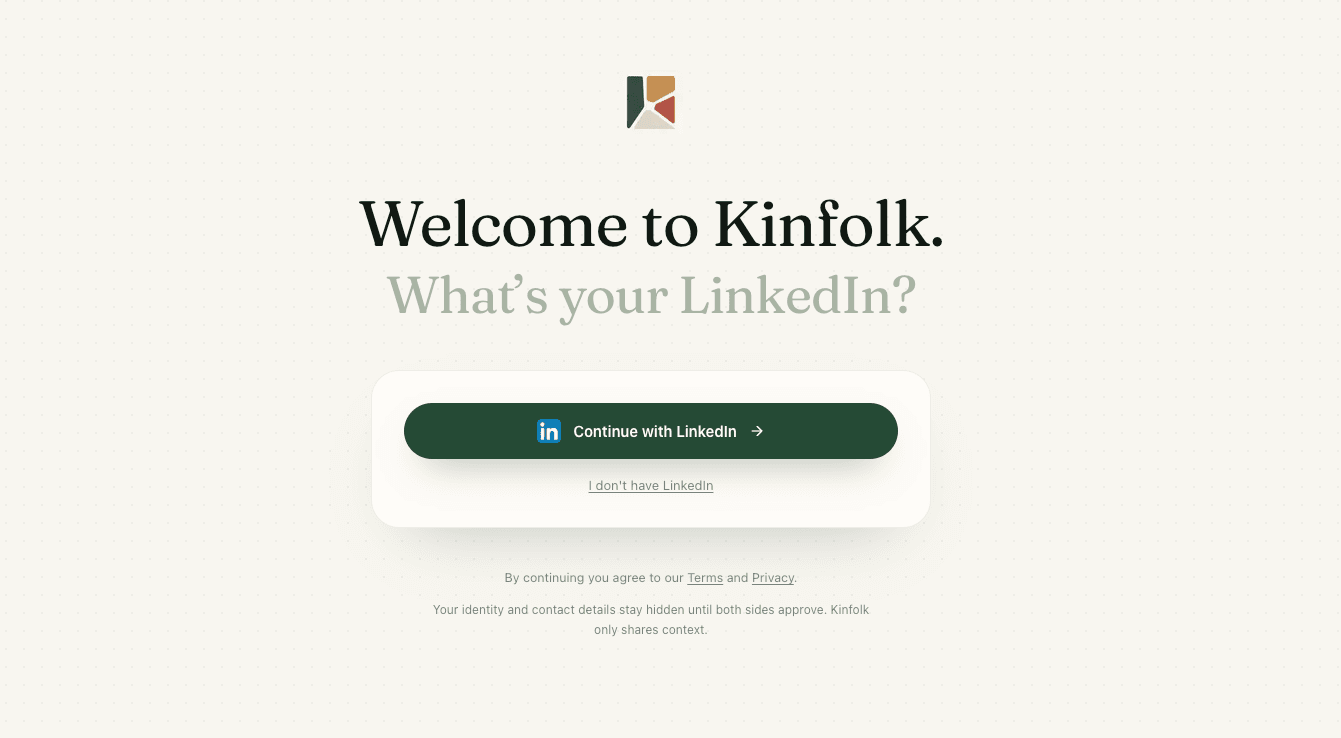Click the Kinfolk logo at top

coord(651,102)
